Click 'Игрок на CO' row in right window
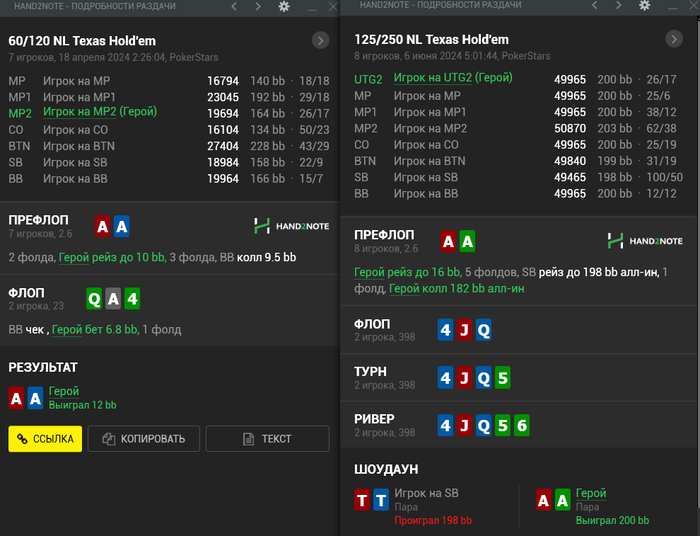 (425, 144)
